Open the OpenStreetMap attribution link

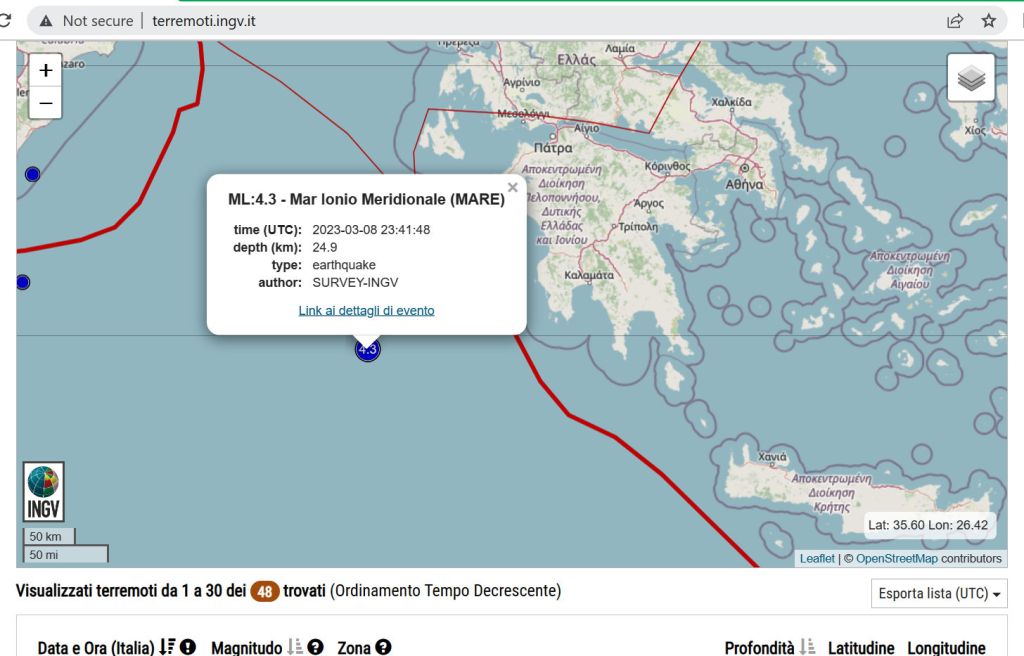[896, 558]
